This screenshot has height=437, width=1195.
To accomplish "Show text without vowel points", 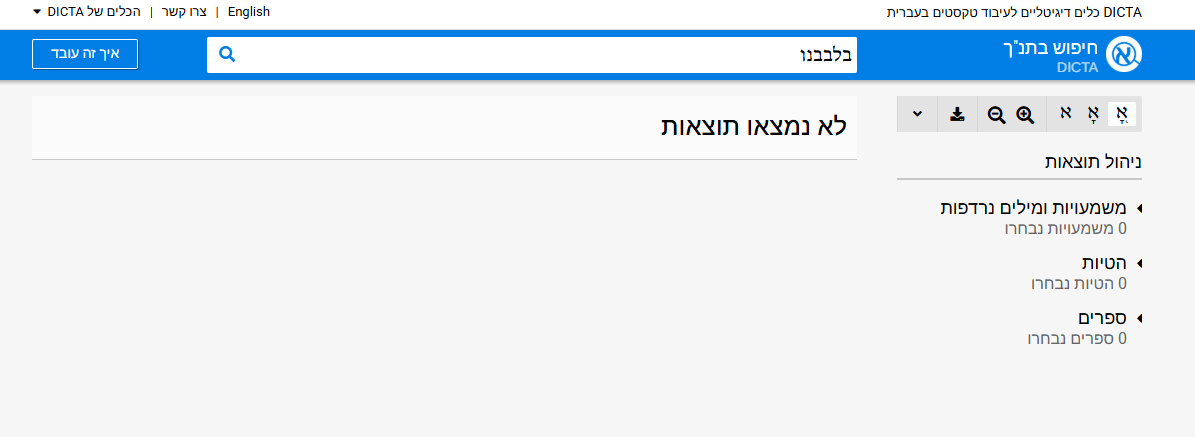I will 1066,114.
